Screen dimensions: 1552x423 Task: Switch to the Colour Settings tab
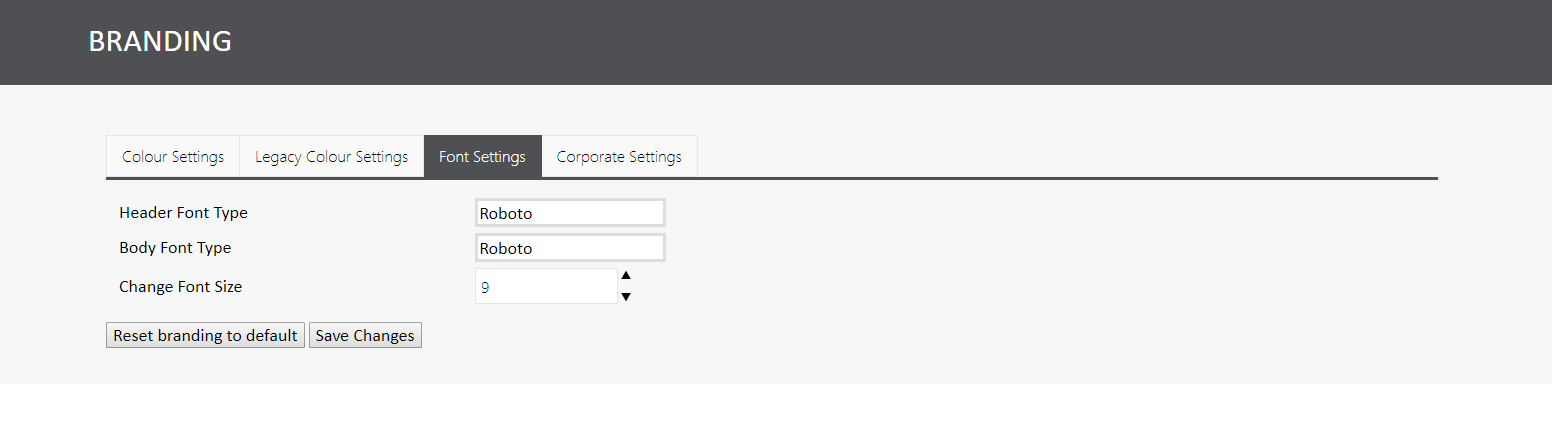click(x=173, y=157)
